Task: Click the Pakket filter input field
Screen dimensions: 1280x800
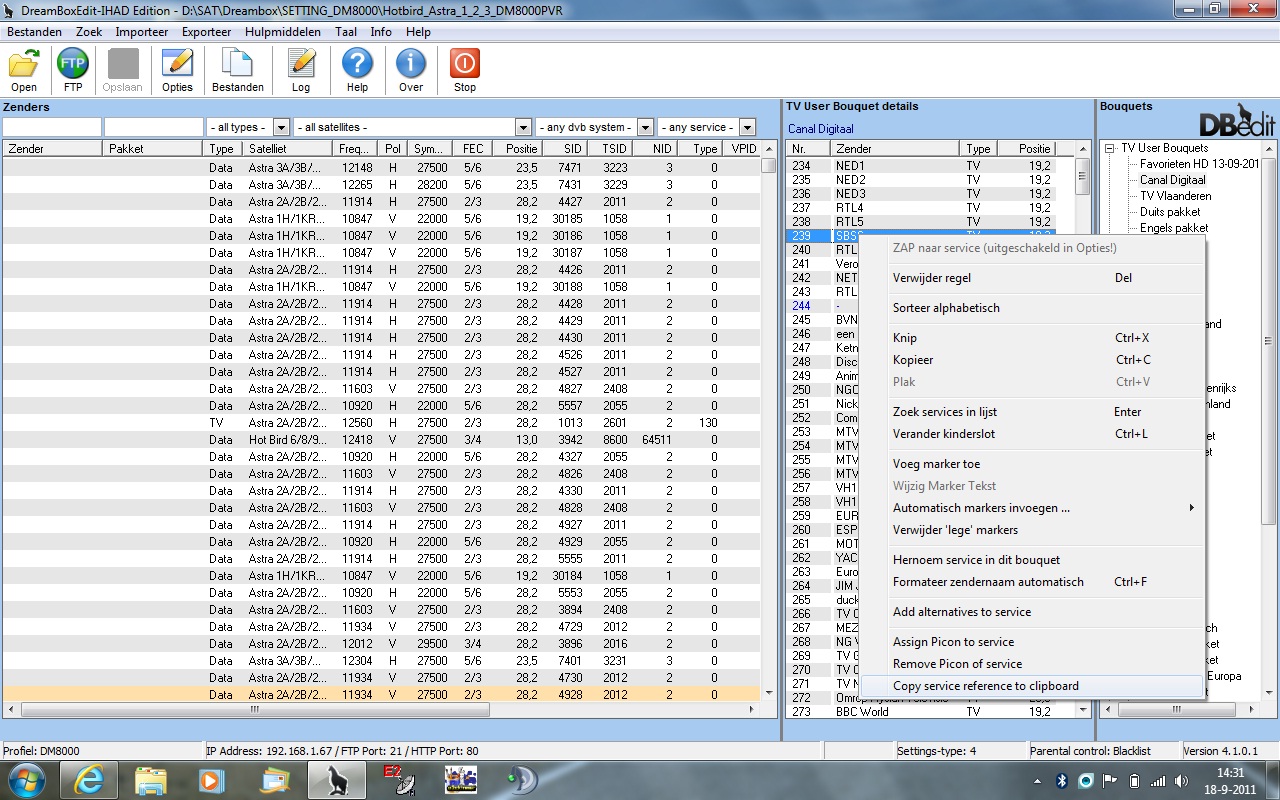Action: click(x=154, y=128)
